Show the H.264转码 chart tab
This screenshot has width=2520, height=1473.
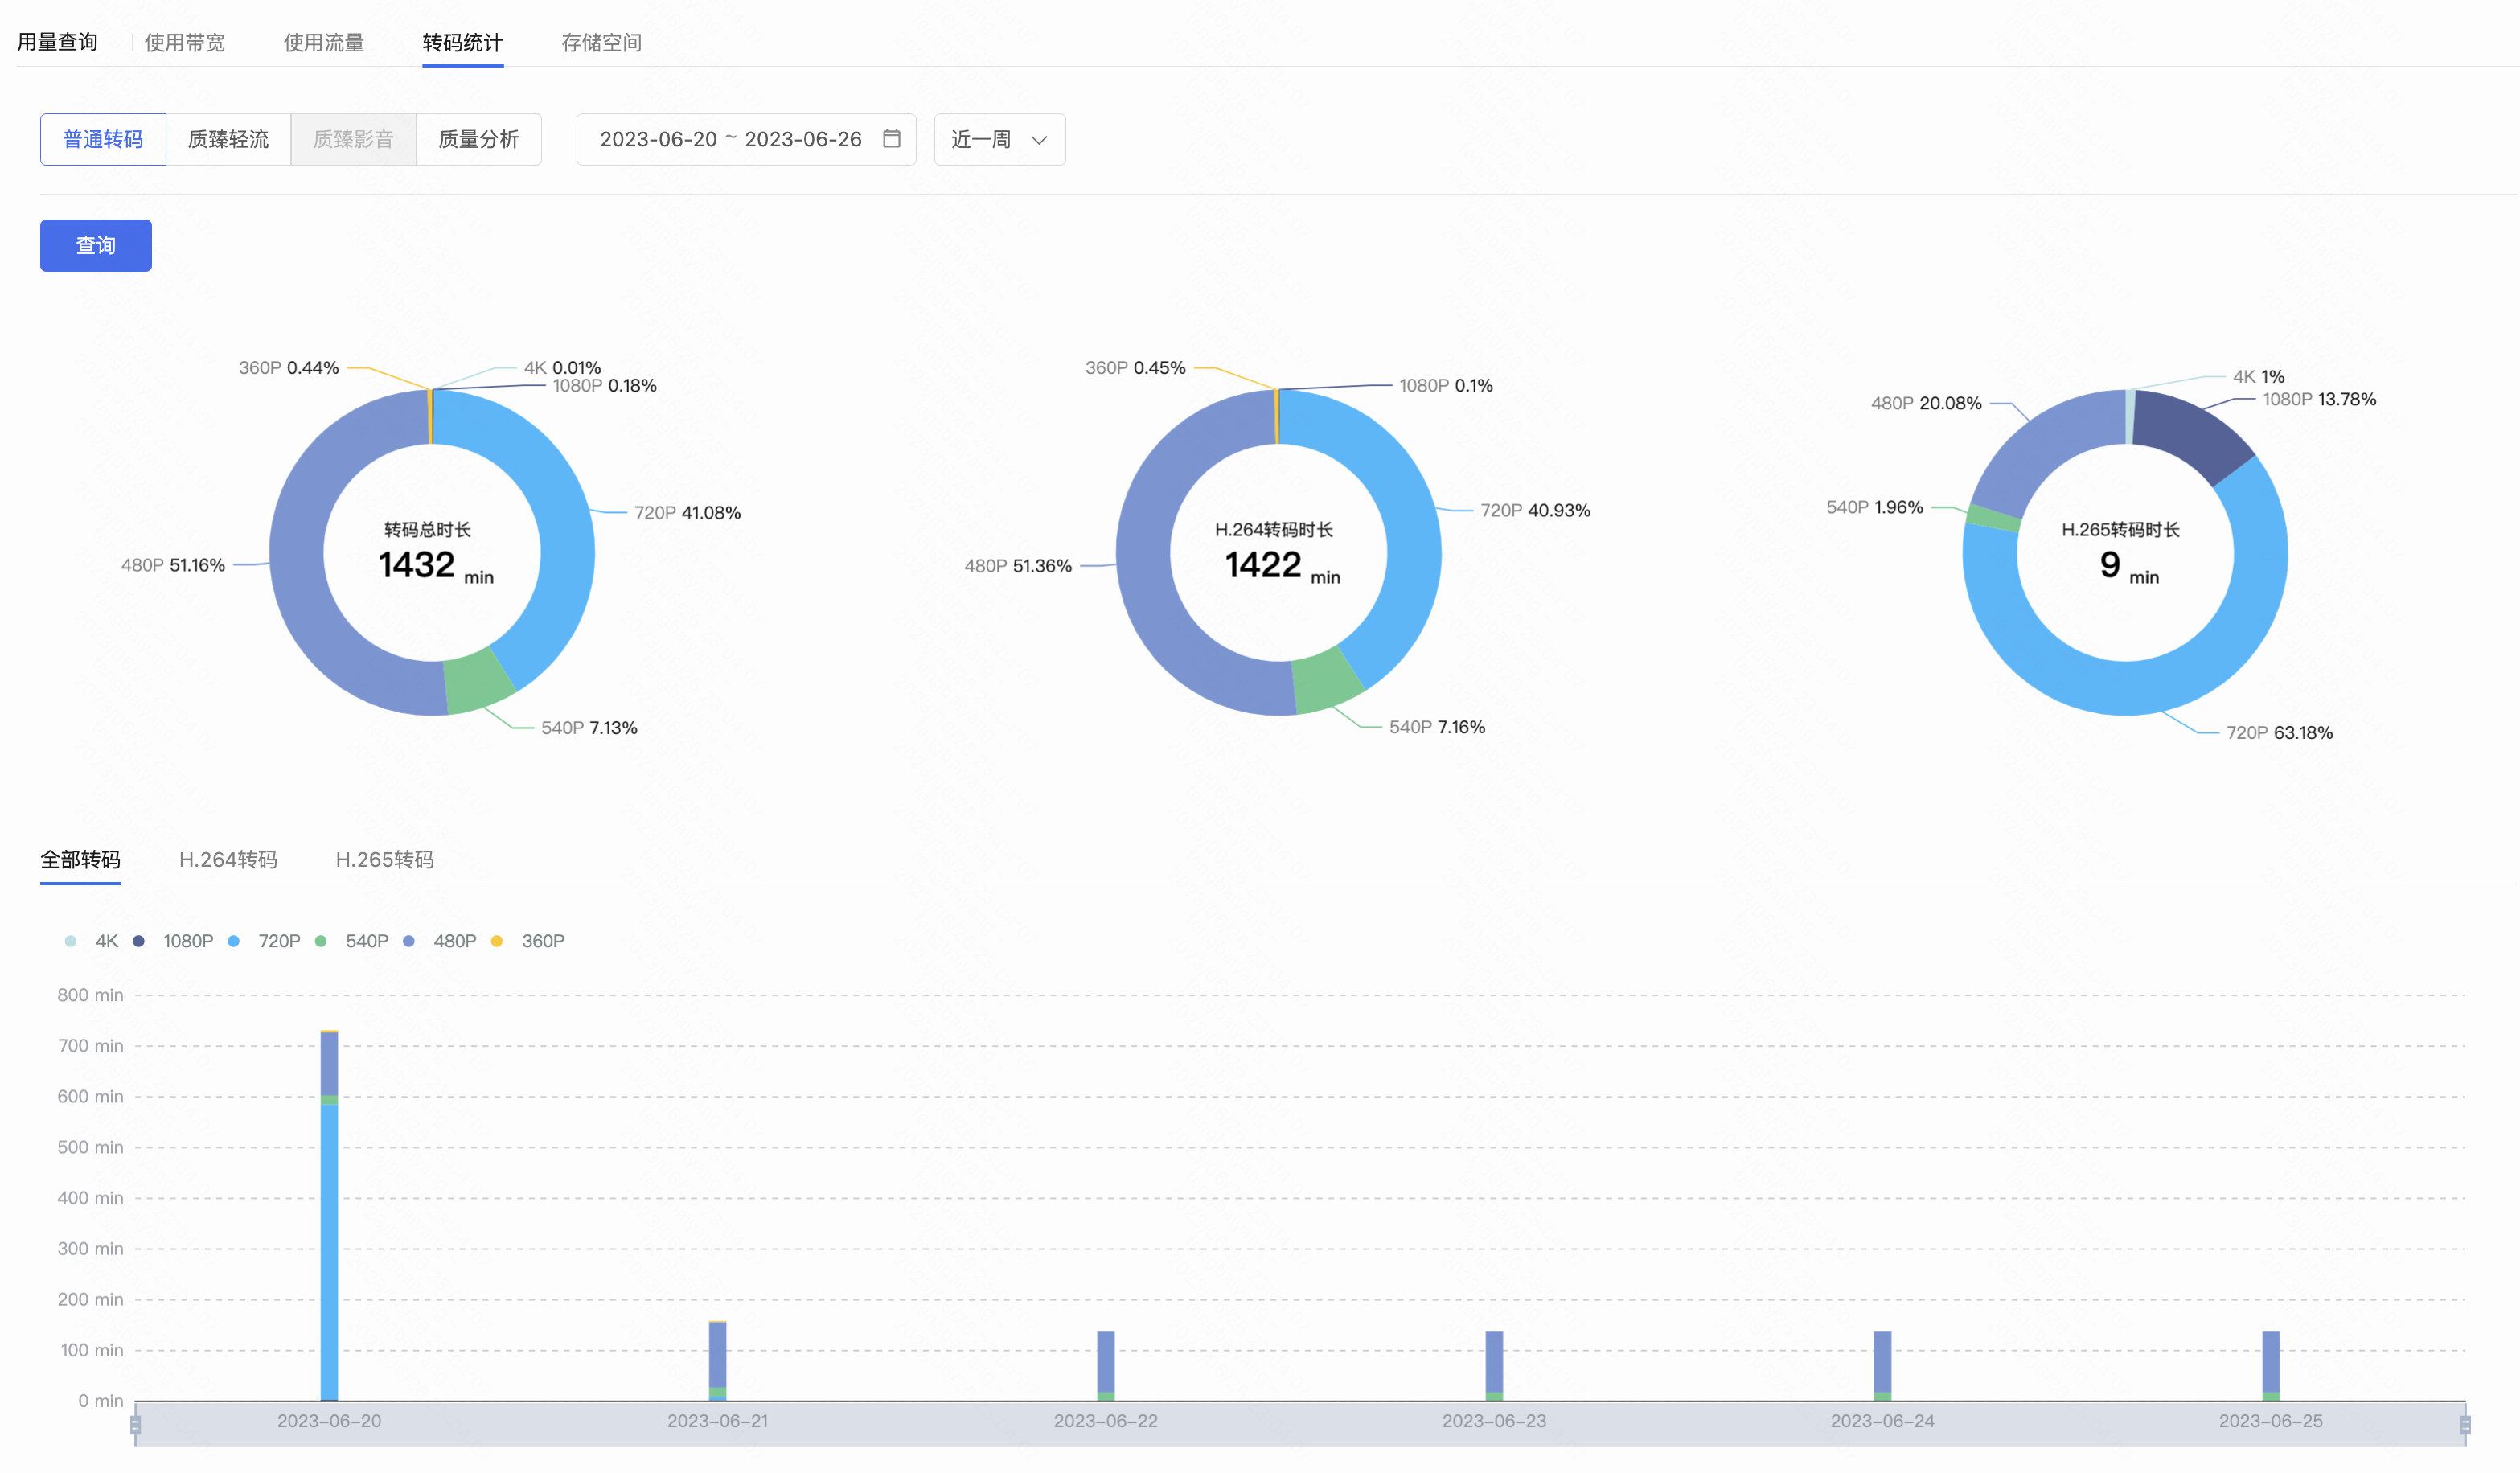[228, 859]
